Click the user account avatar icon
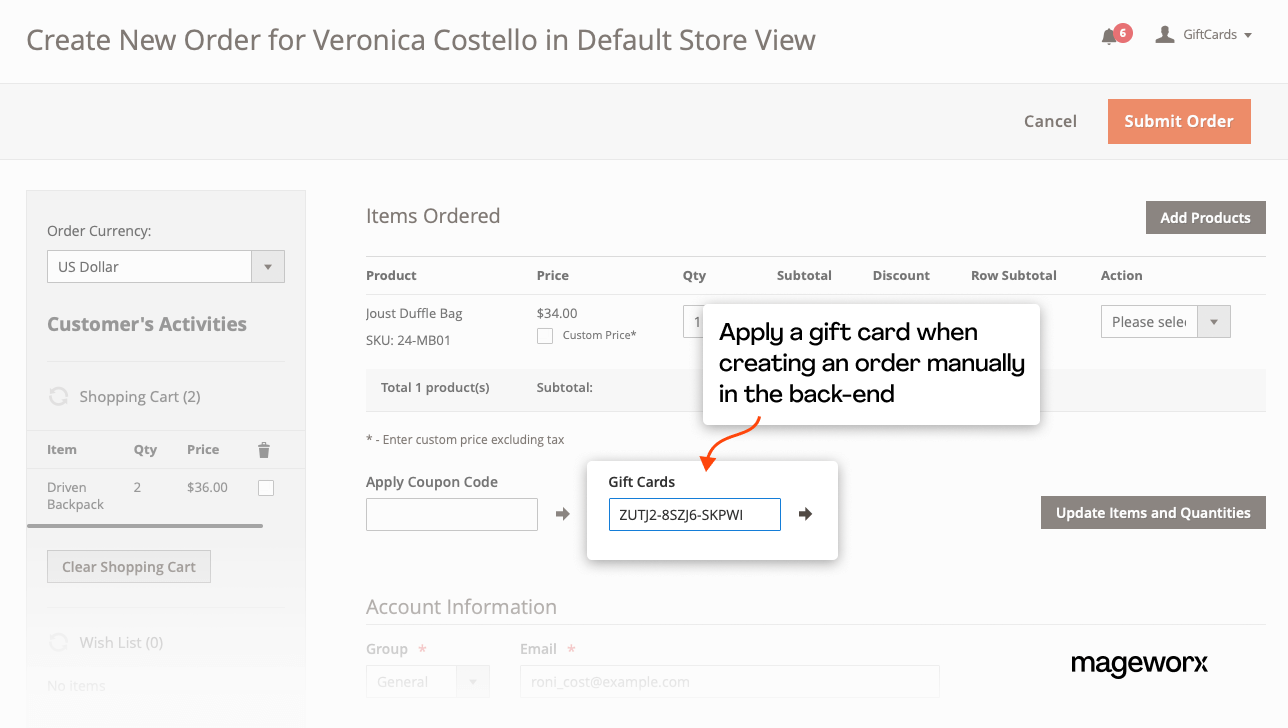 [x=1164, y=35]
